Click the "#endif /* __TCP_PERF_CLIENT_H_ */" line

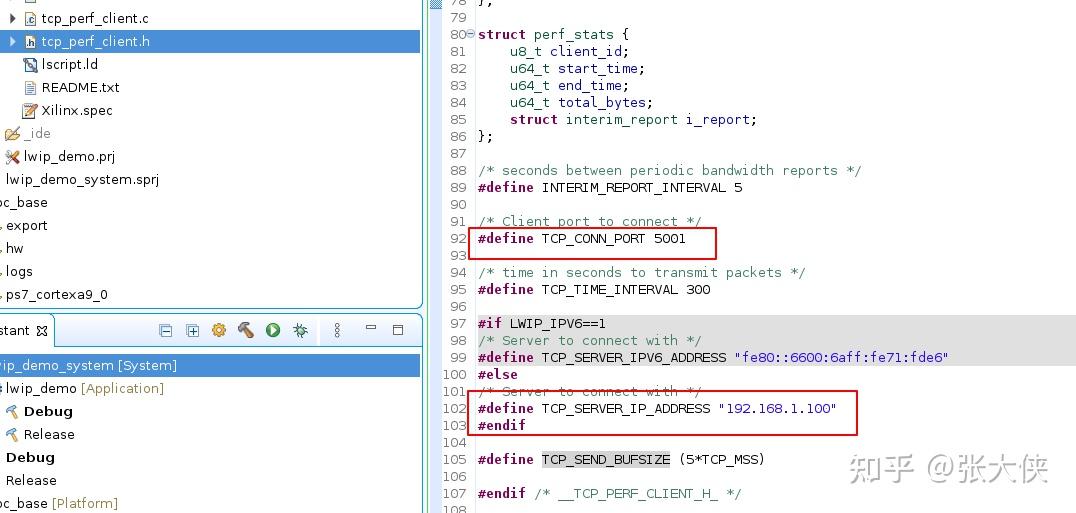[x=609, y=494]
